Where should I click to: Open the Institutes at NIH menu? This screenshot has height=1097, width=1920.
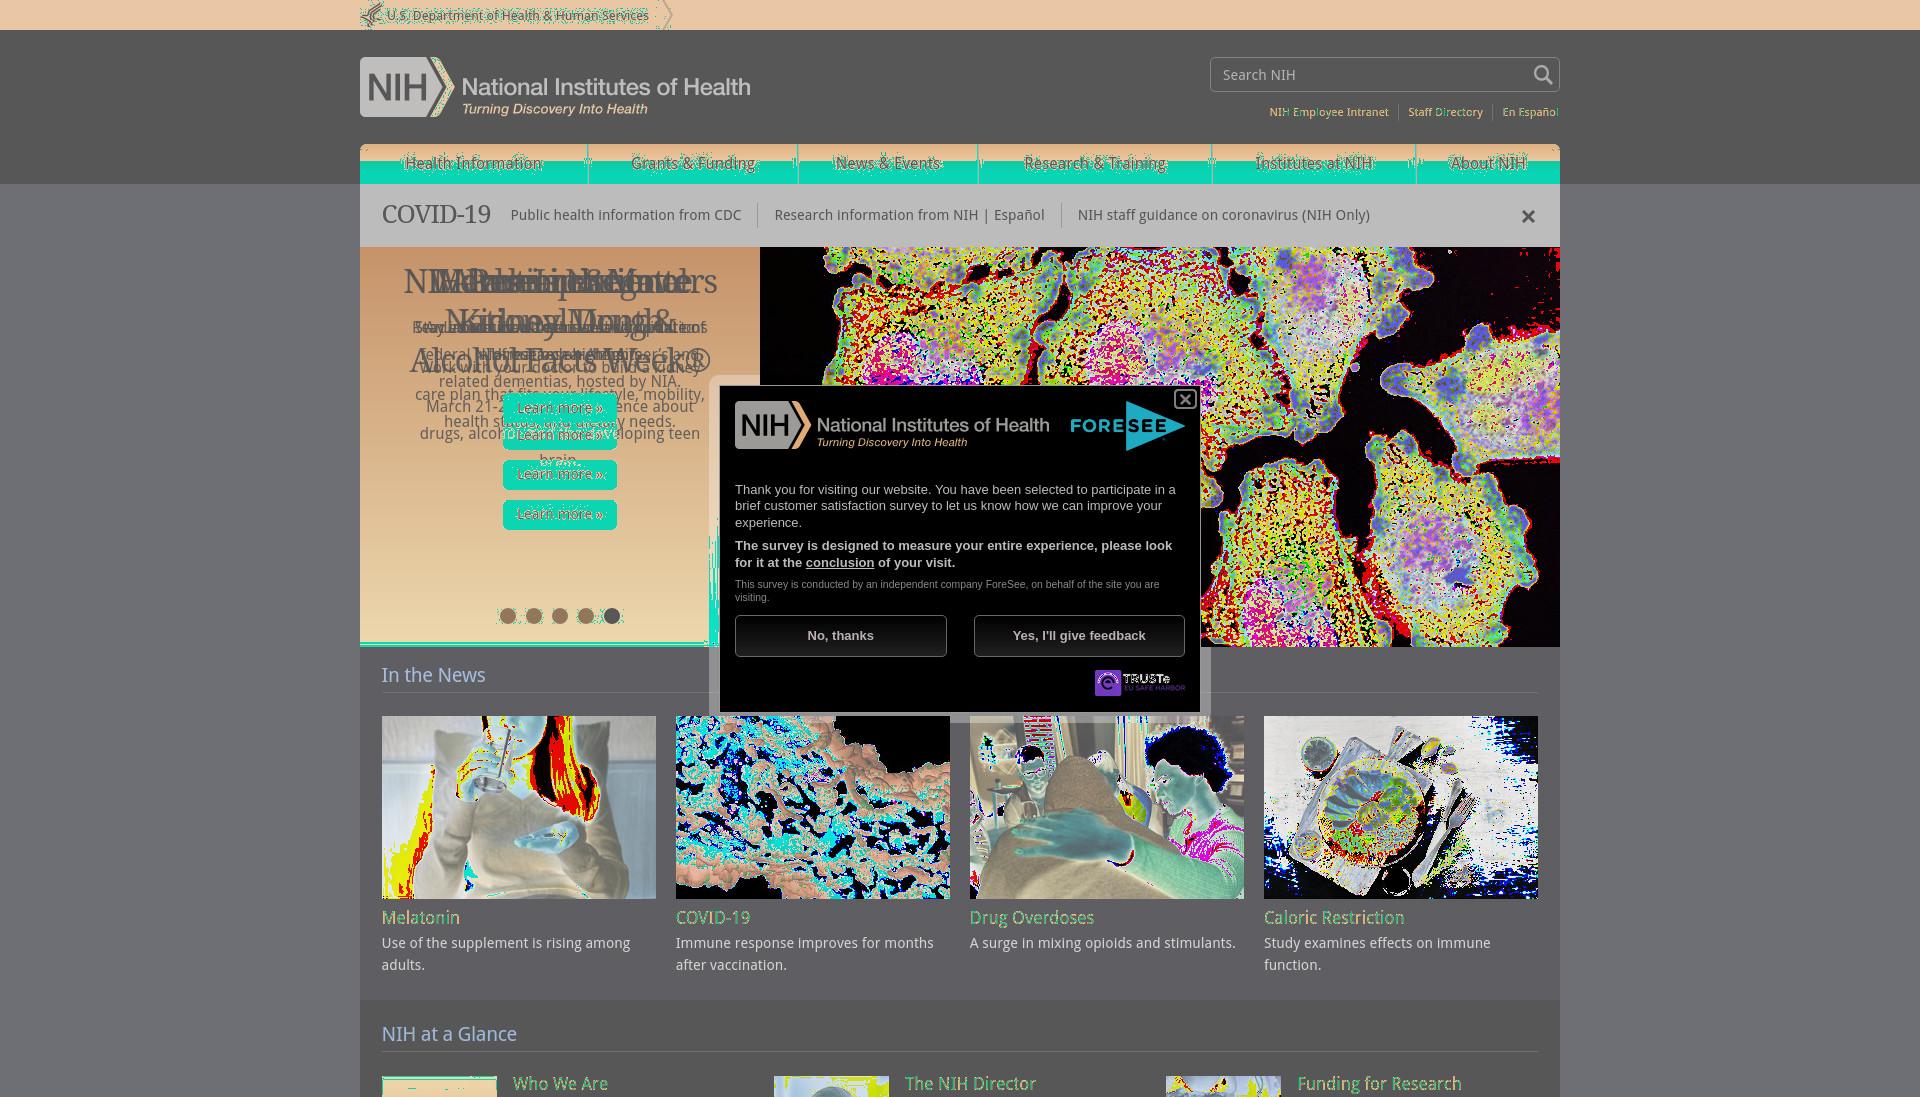(1314, 164)
